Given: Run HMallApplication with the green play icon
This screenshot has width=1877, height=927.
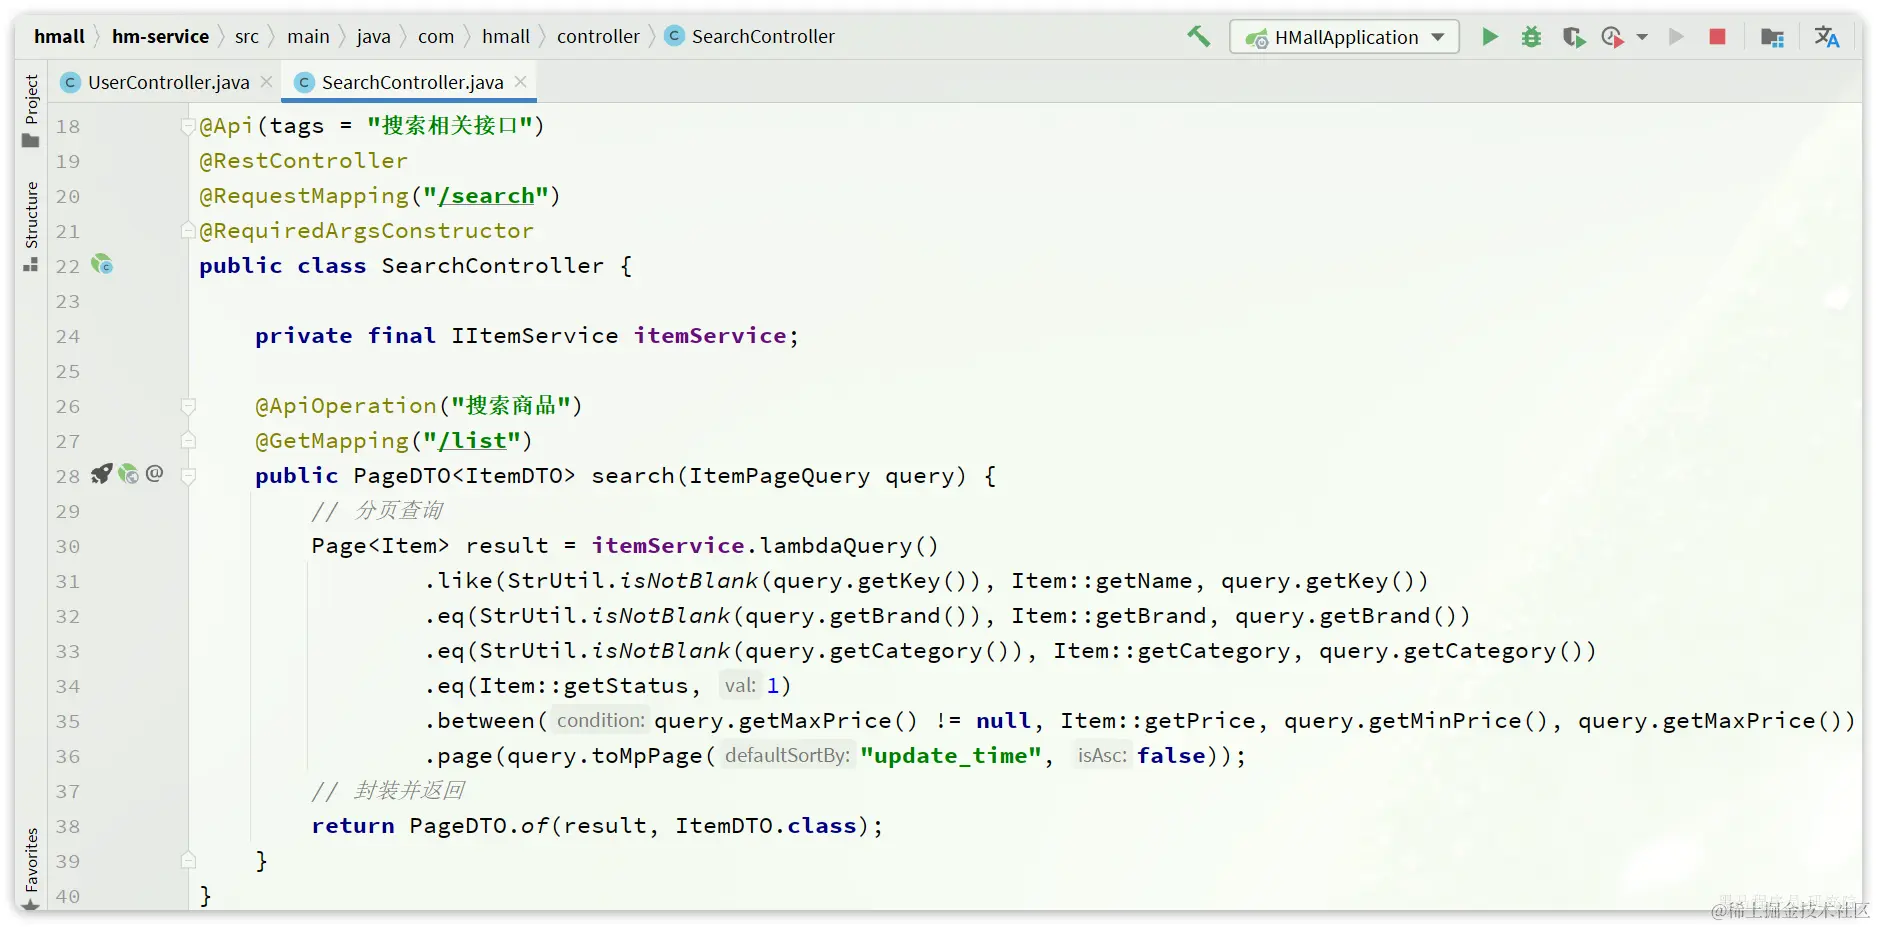Looking at the screenshot, I should pos(1489,37).
